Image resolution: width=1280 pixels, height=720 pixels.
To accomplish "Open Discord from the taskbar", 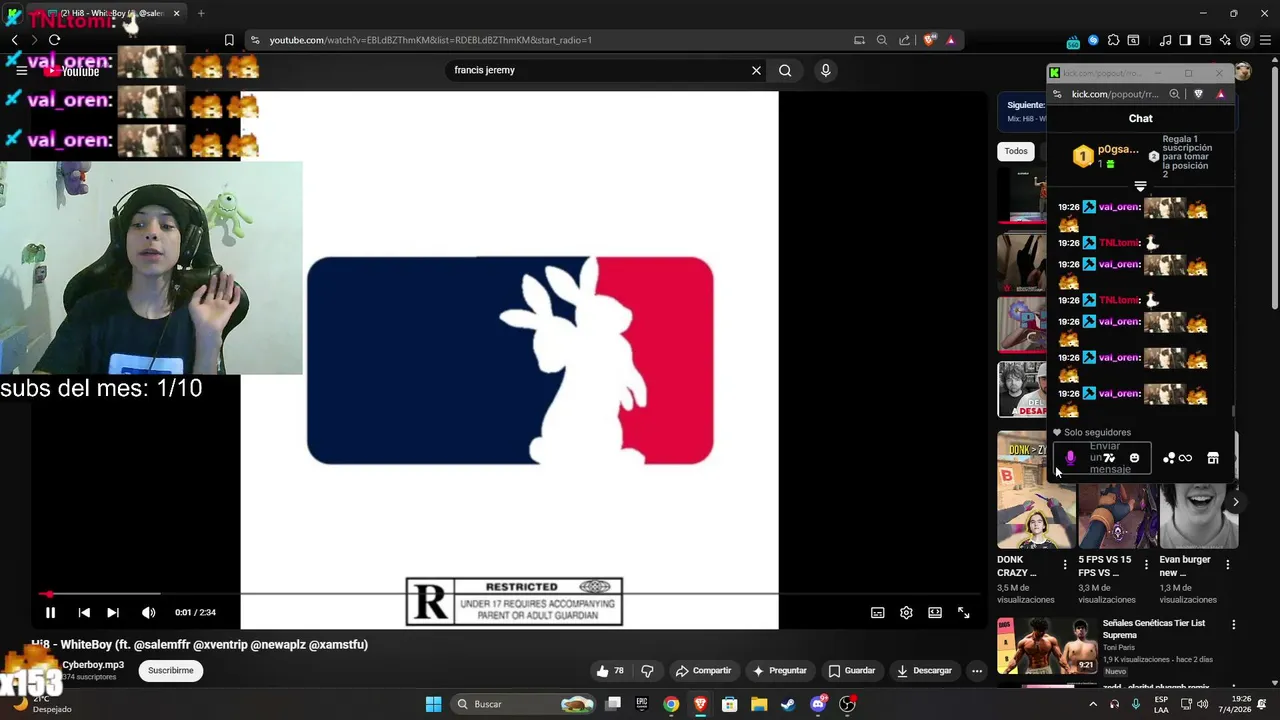I will (x=818, y=704).
